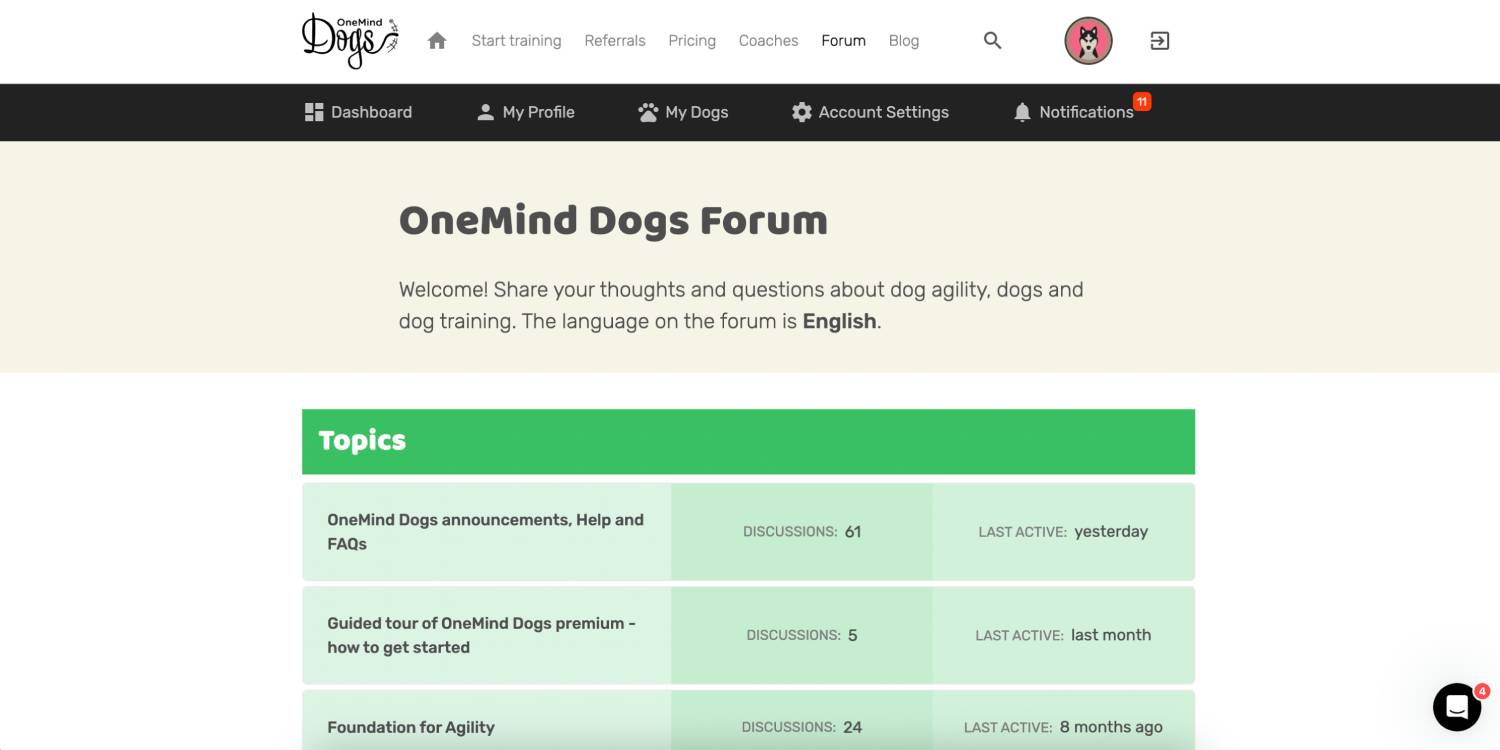Click the My Profile person icon
Image resolution: width=1500 pixels, height=750 pixels.
click(x=486, y=112)
